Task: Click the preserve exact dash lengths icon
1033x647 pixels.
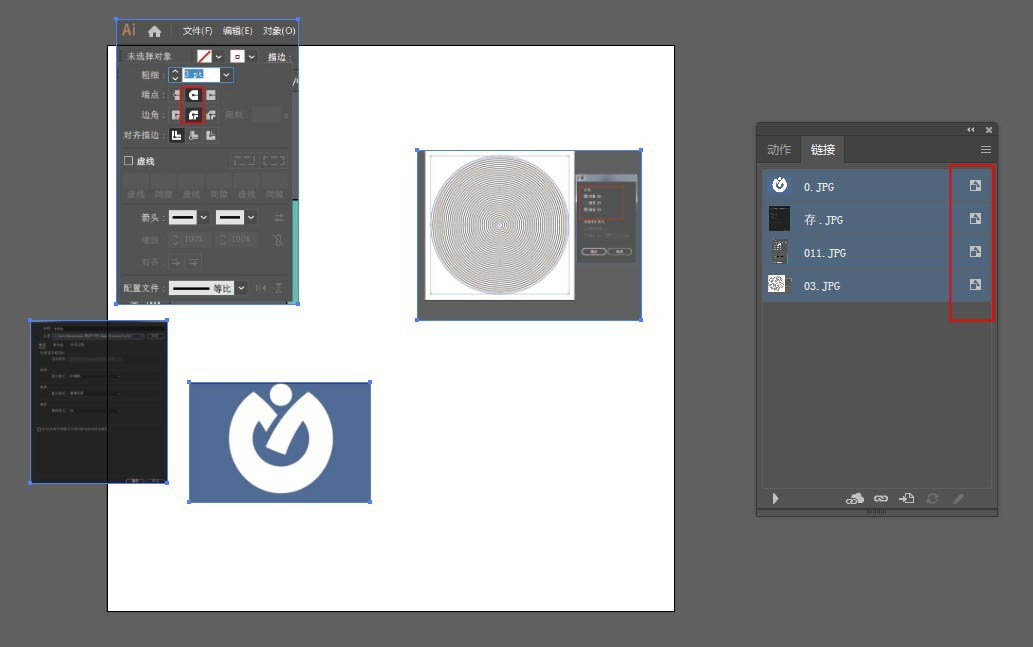Action: pyautogui.click(x=244, y=160)
